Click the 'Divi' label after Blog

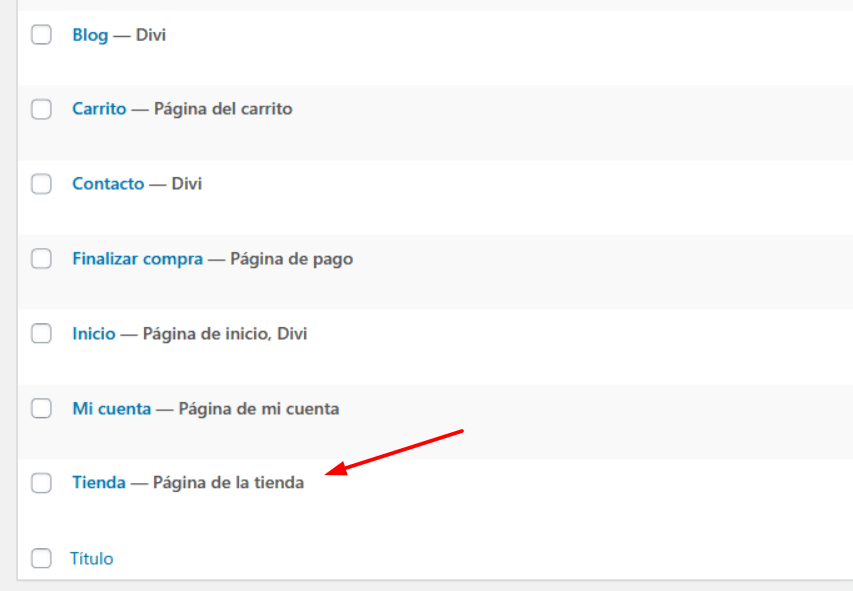(151, 35)
